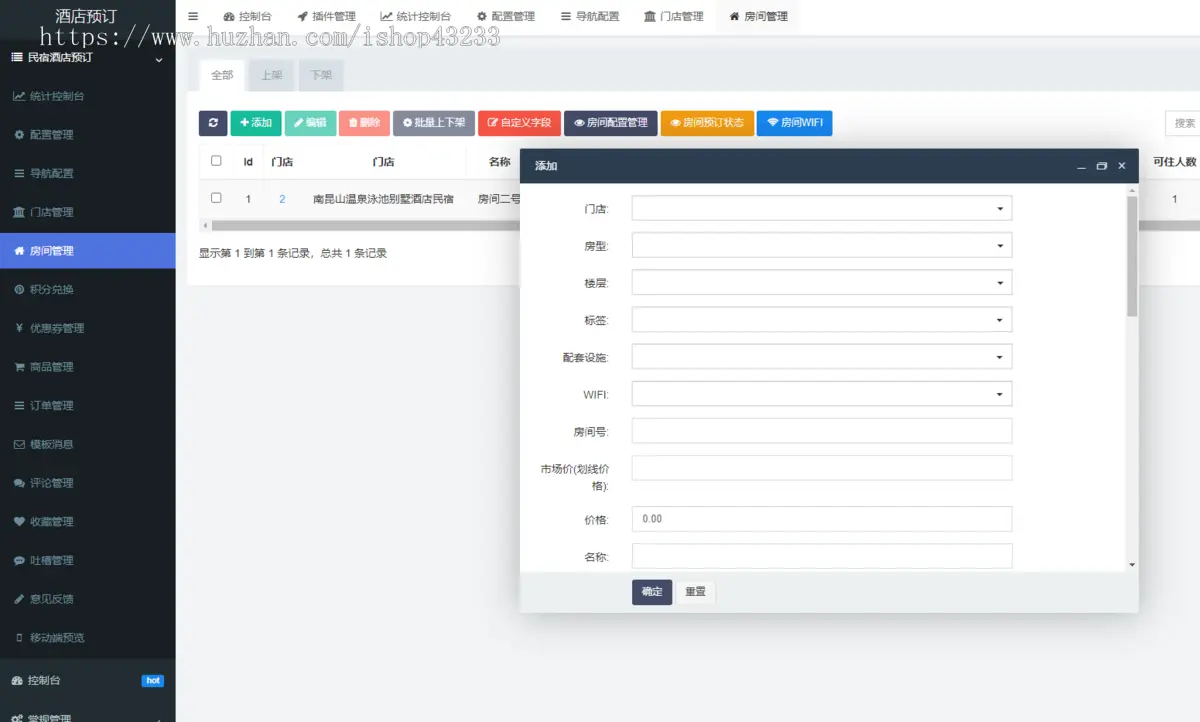Open the 房型 dropdown
1200x722 pixels.
pyautogui.click(x=821, y=245)
